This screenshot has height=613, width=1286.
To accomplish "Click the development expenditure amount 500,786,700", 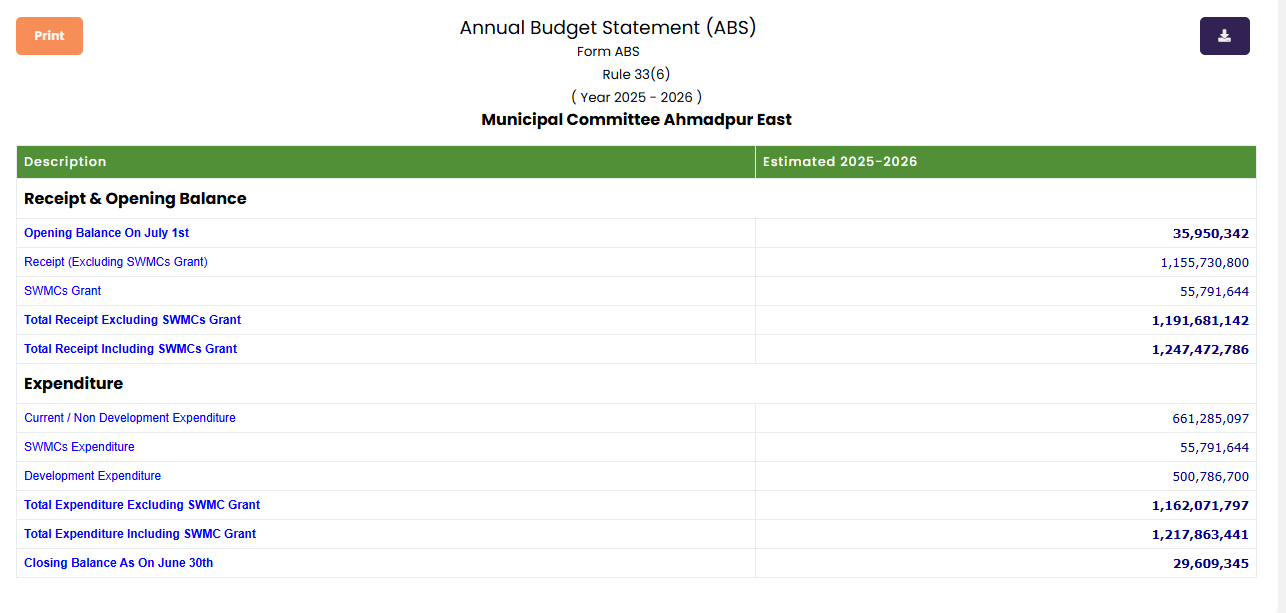I will [x=1210, y=477].
